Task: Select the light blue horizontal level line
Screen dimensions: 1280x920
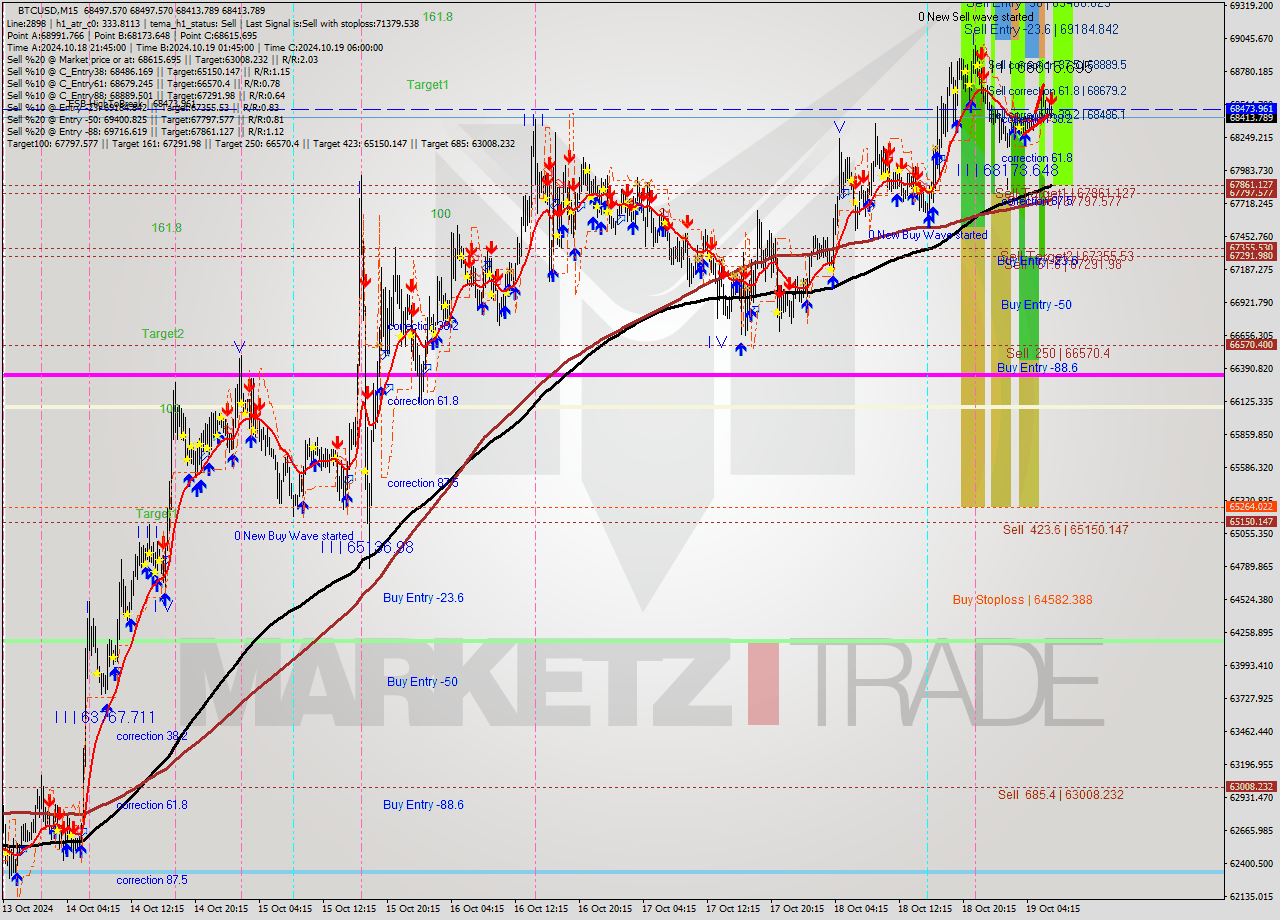Action: point(612,872)
